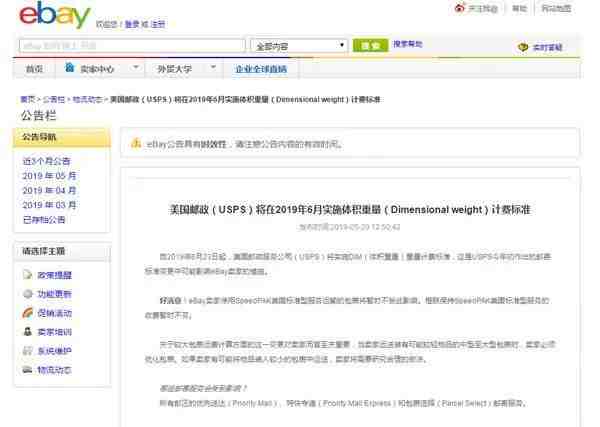Open the 外贸大学 navigation tab
Screen dimensions: 600x427
tap(174, 69)
